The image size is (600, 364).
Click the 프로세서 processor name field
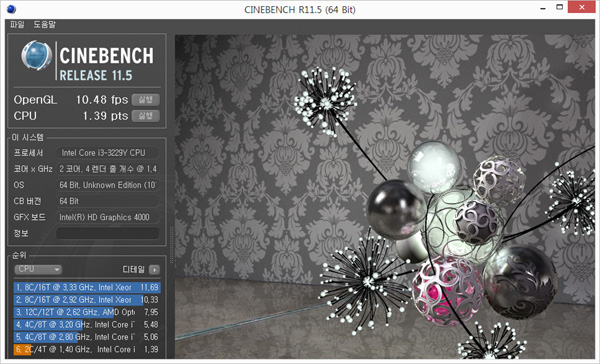[x=108, y=153]
